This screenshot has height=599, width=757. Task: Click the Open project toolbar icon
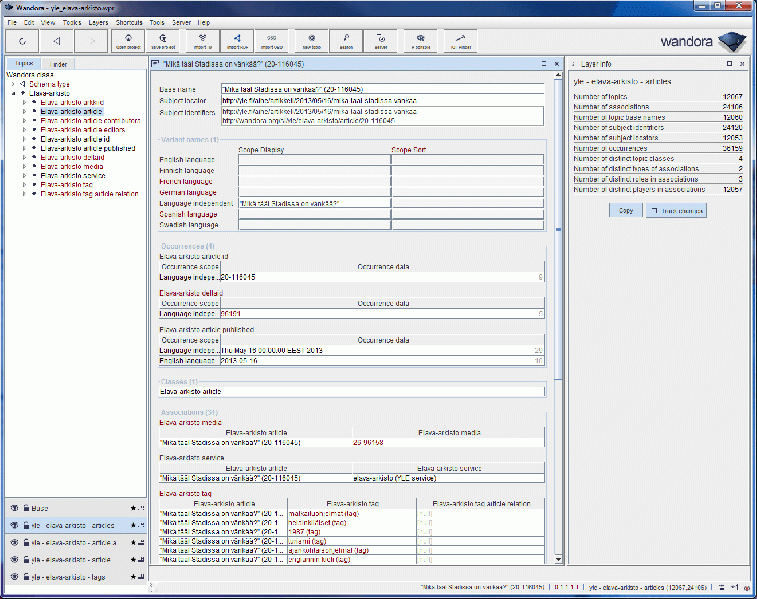pyautogui.click(x=127, y=41)
